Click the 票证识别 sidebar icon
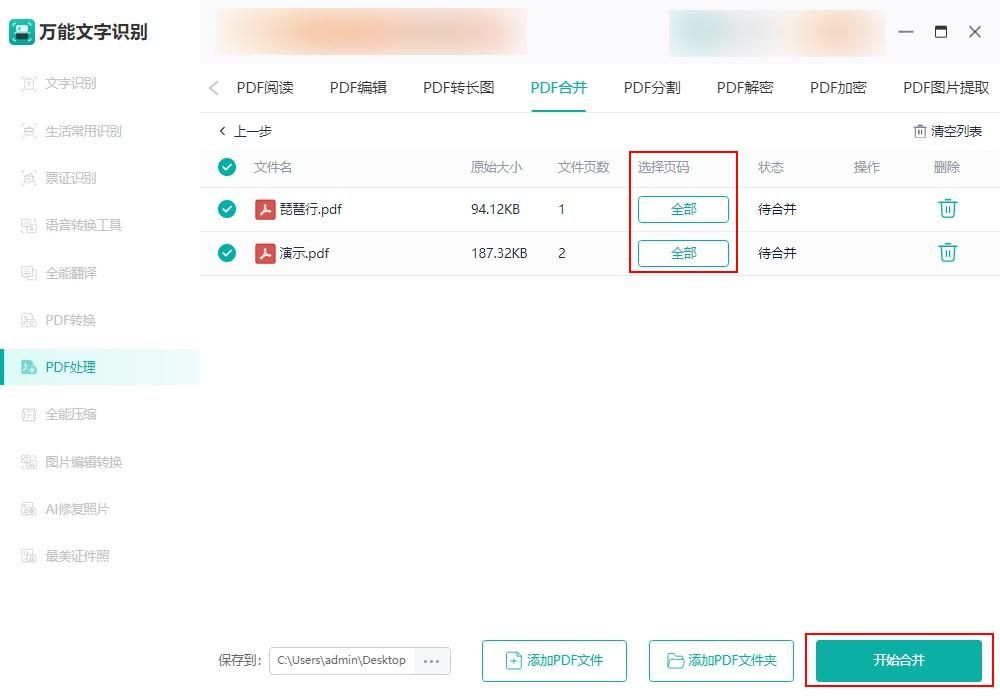This screenshot has width=1000, height=700. 29,178
